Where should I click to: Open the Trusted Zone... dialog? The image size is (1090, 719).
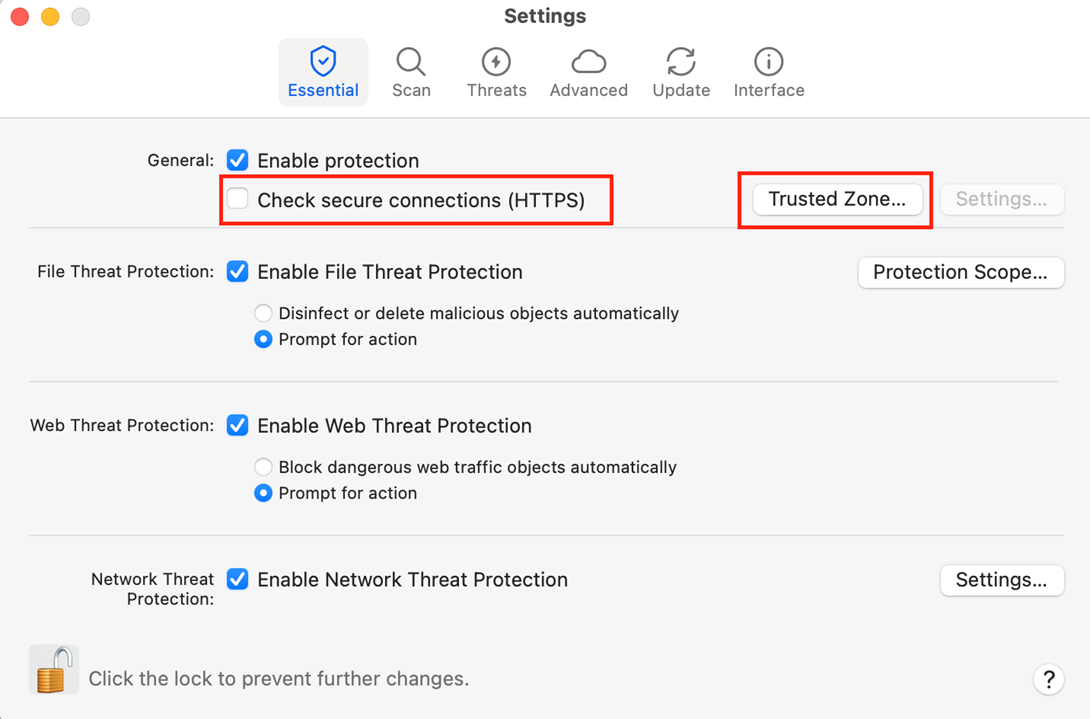837,199
